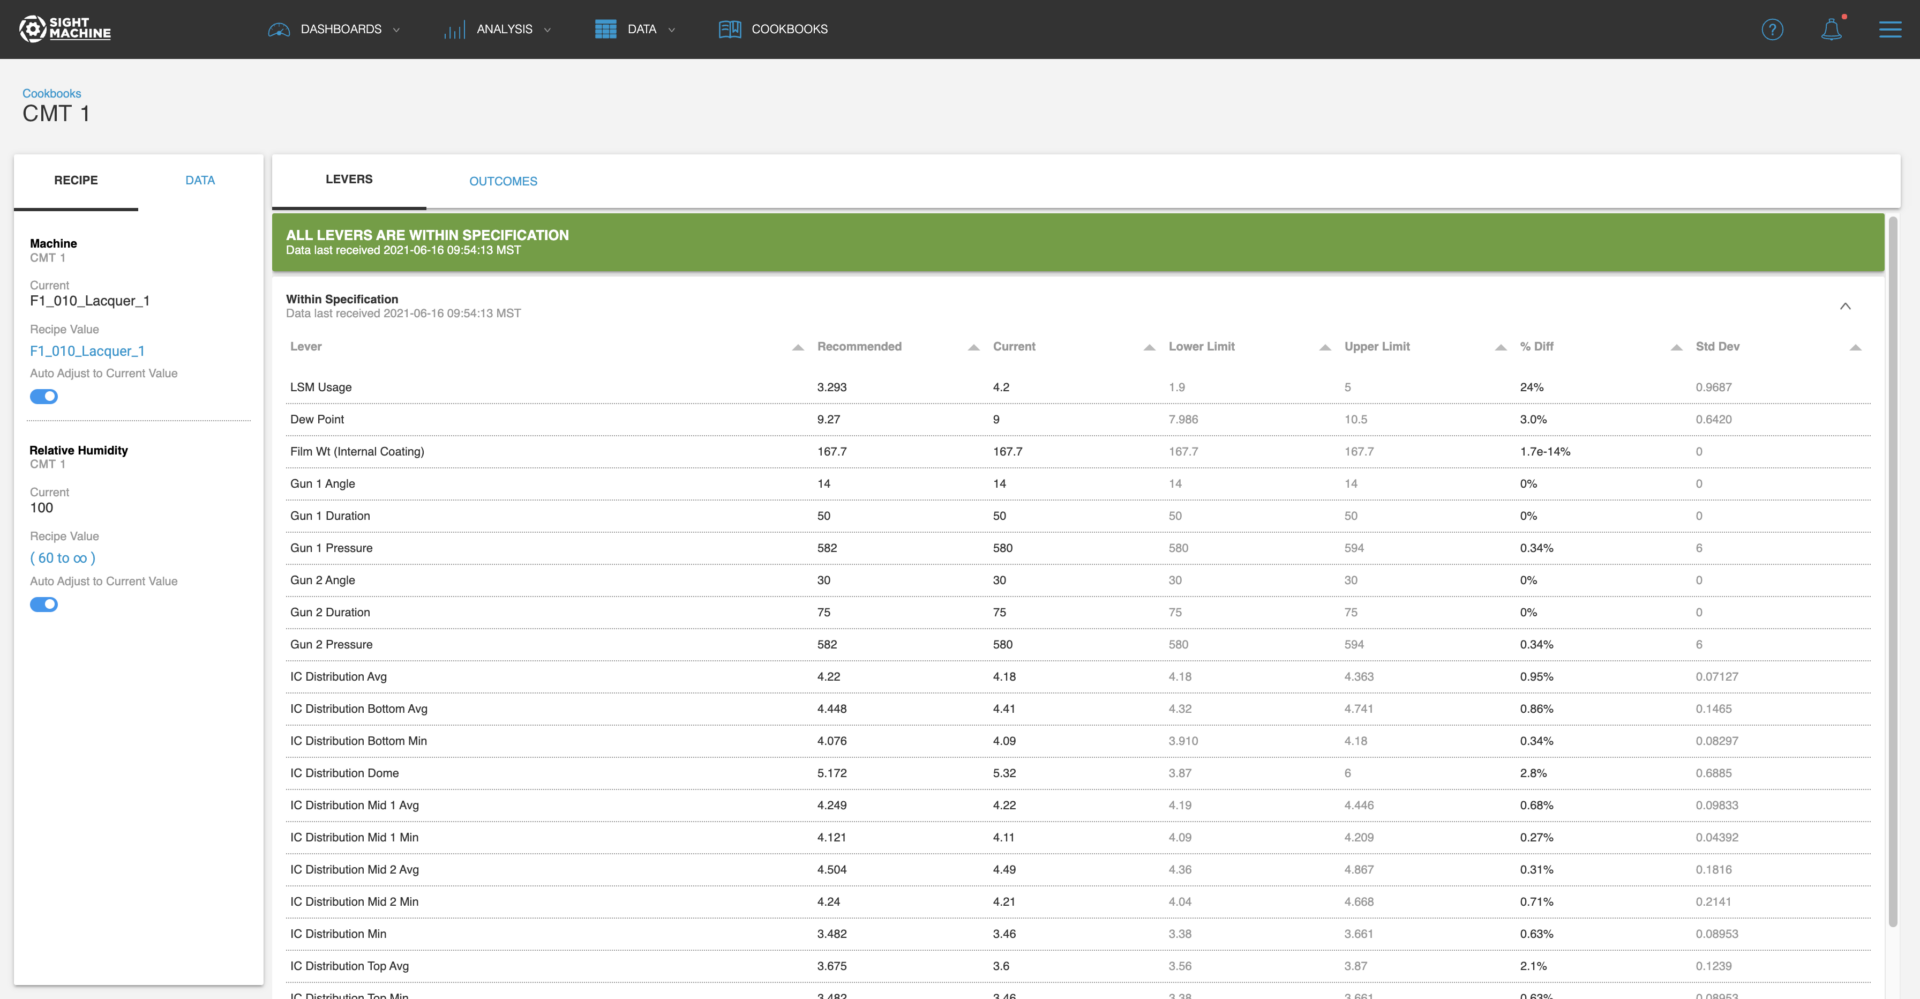Toggle Relative Humidity auto adjust switch

click(x=44, y=605)
